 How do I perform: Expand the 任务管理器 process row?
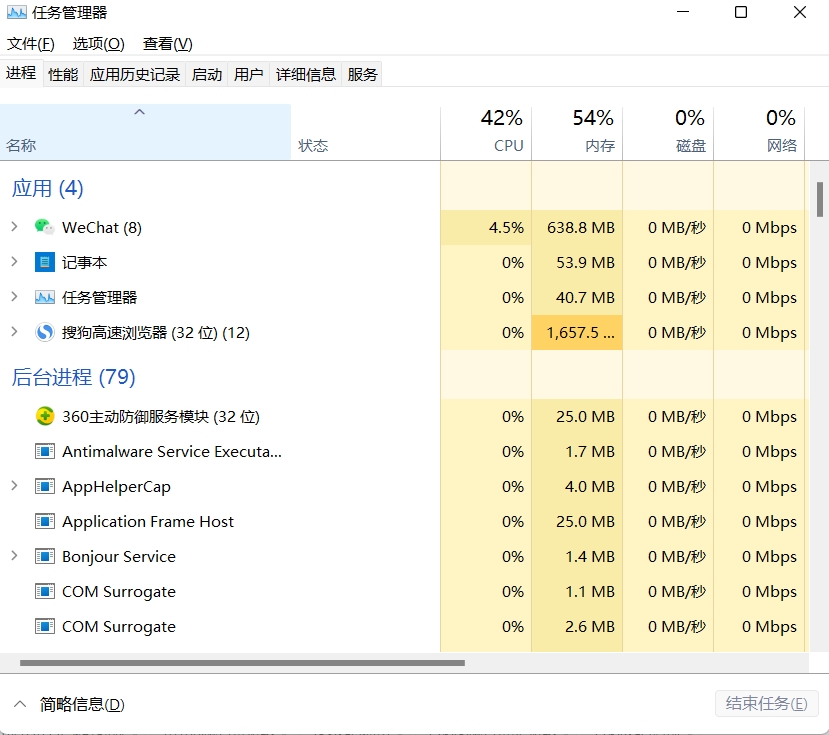14,297
